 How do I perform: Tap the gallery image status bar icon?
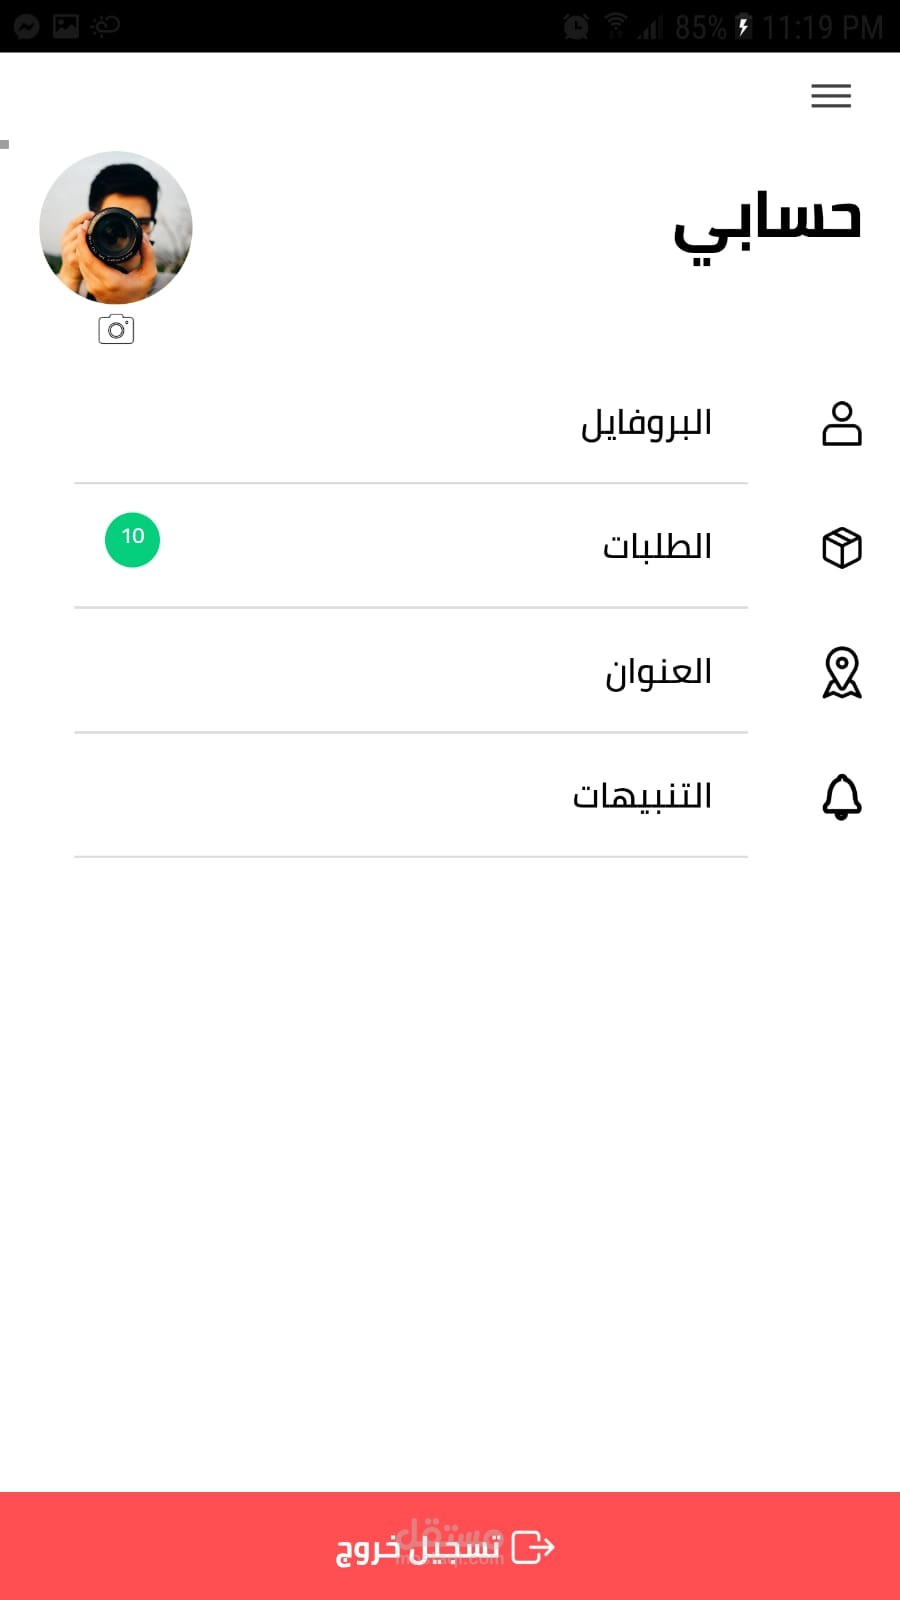[66, 26]
